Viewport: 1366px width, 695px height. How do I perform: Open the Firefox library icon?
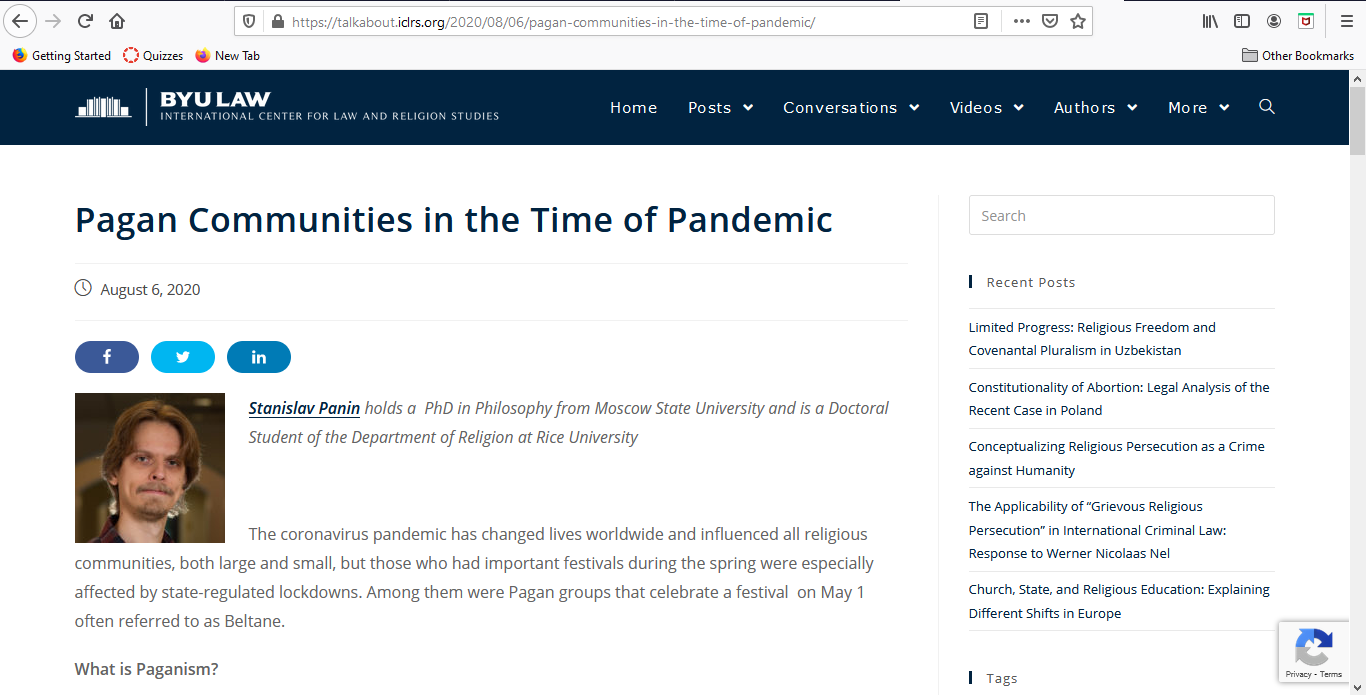[x=1210, y=21]
